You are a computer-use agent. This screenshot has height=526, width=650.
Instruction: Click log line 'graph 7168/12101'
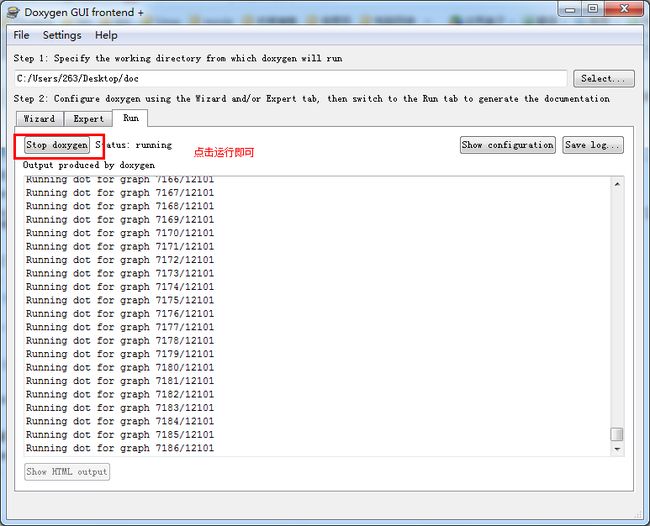(x=120, y=206)
